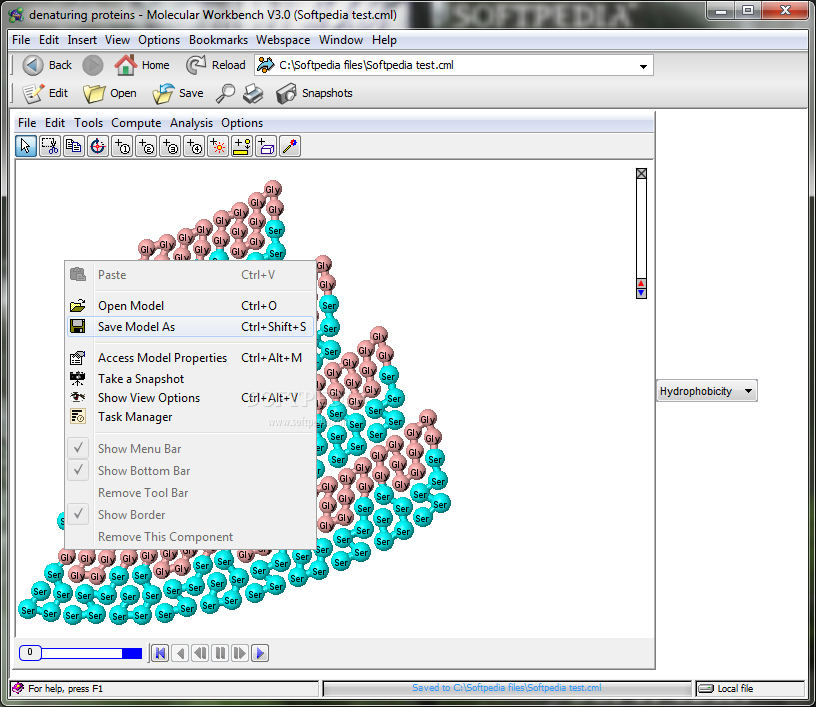816x707 pixels.
Task: Click the blue down arrow on heat bar
Action: click(x=641, y=293)
